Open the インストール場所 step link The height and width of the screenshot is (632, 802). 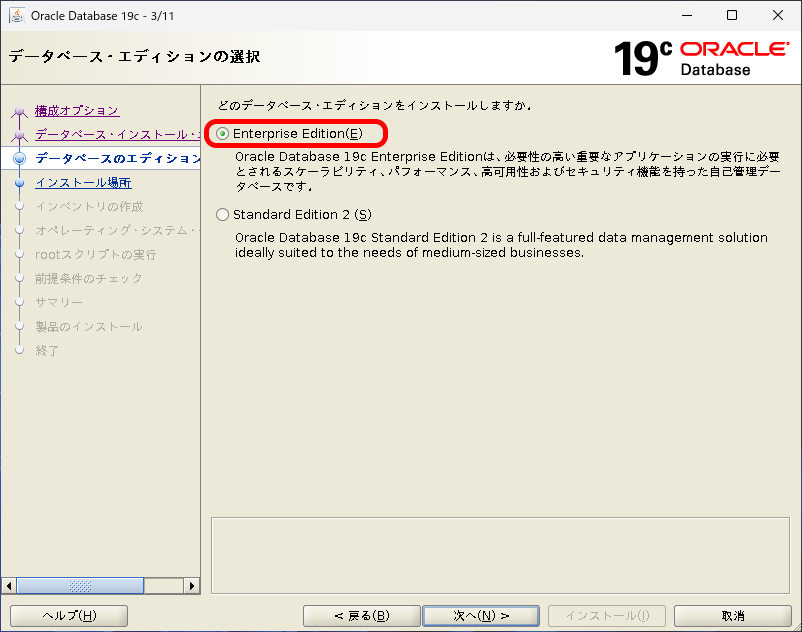coord(83,183)
